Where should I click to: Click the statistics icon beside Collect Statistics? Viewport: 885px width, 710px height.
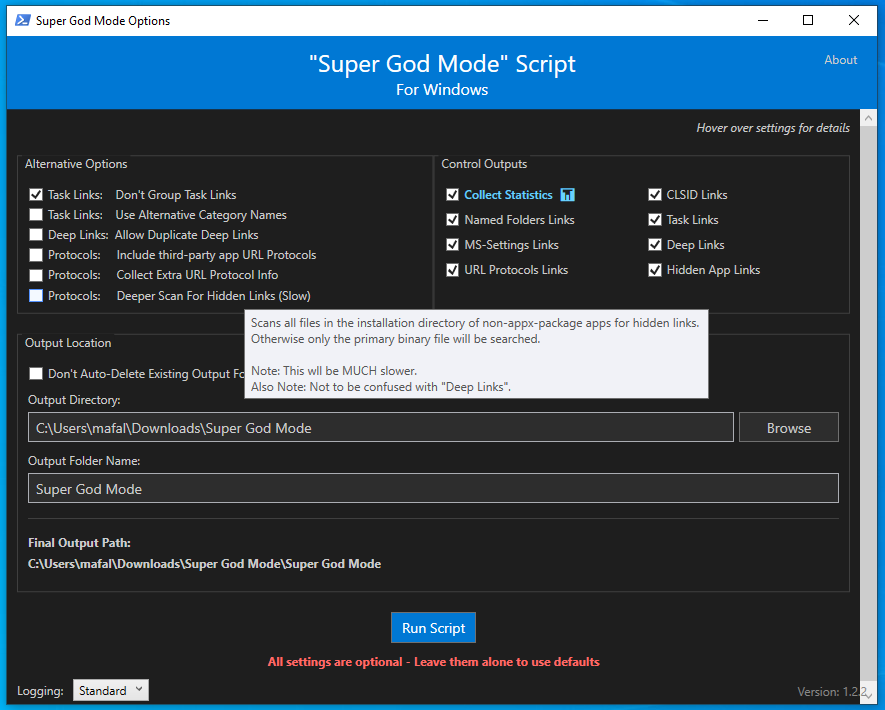coord(567,195)
